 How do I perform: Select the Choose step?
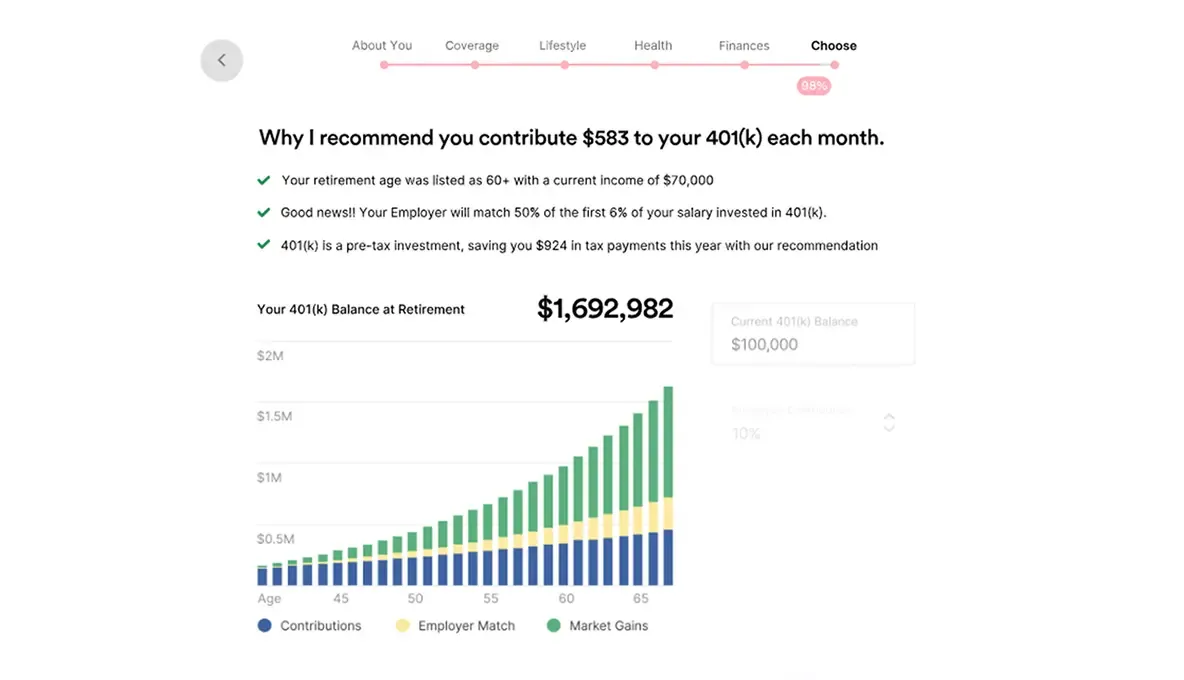pyautogui.click(x=834, y=46)
